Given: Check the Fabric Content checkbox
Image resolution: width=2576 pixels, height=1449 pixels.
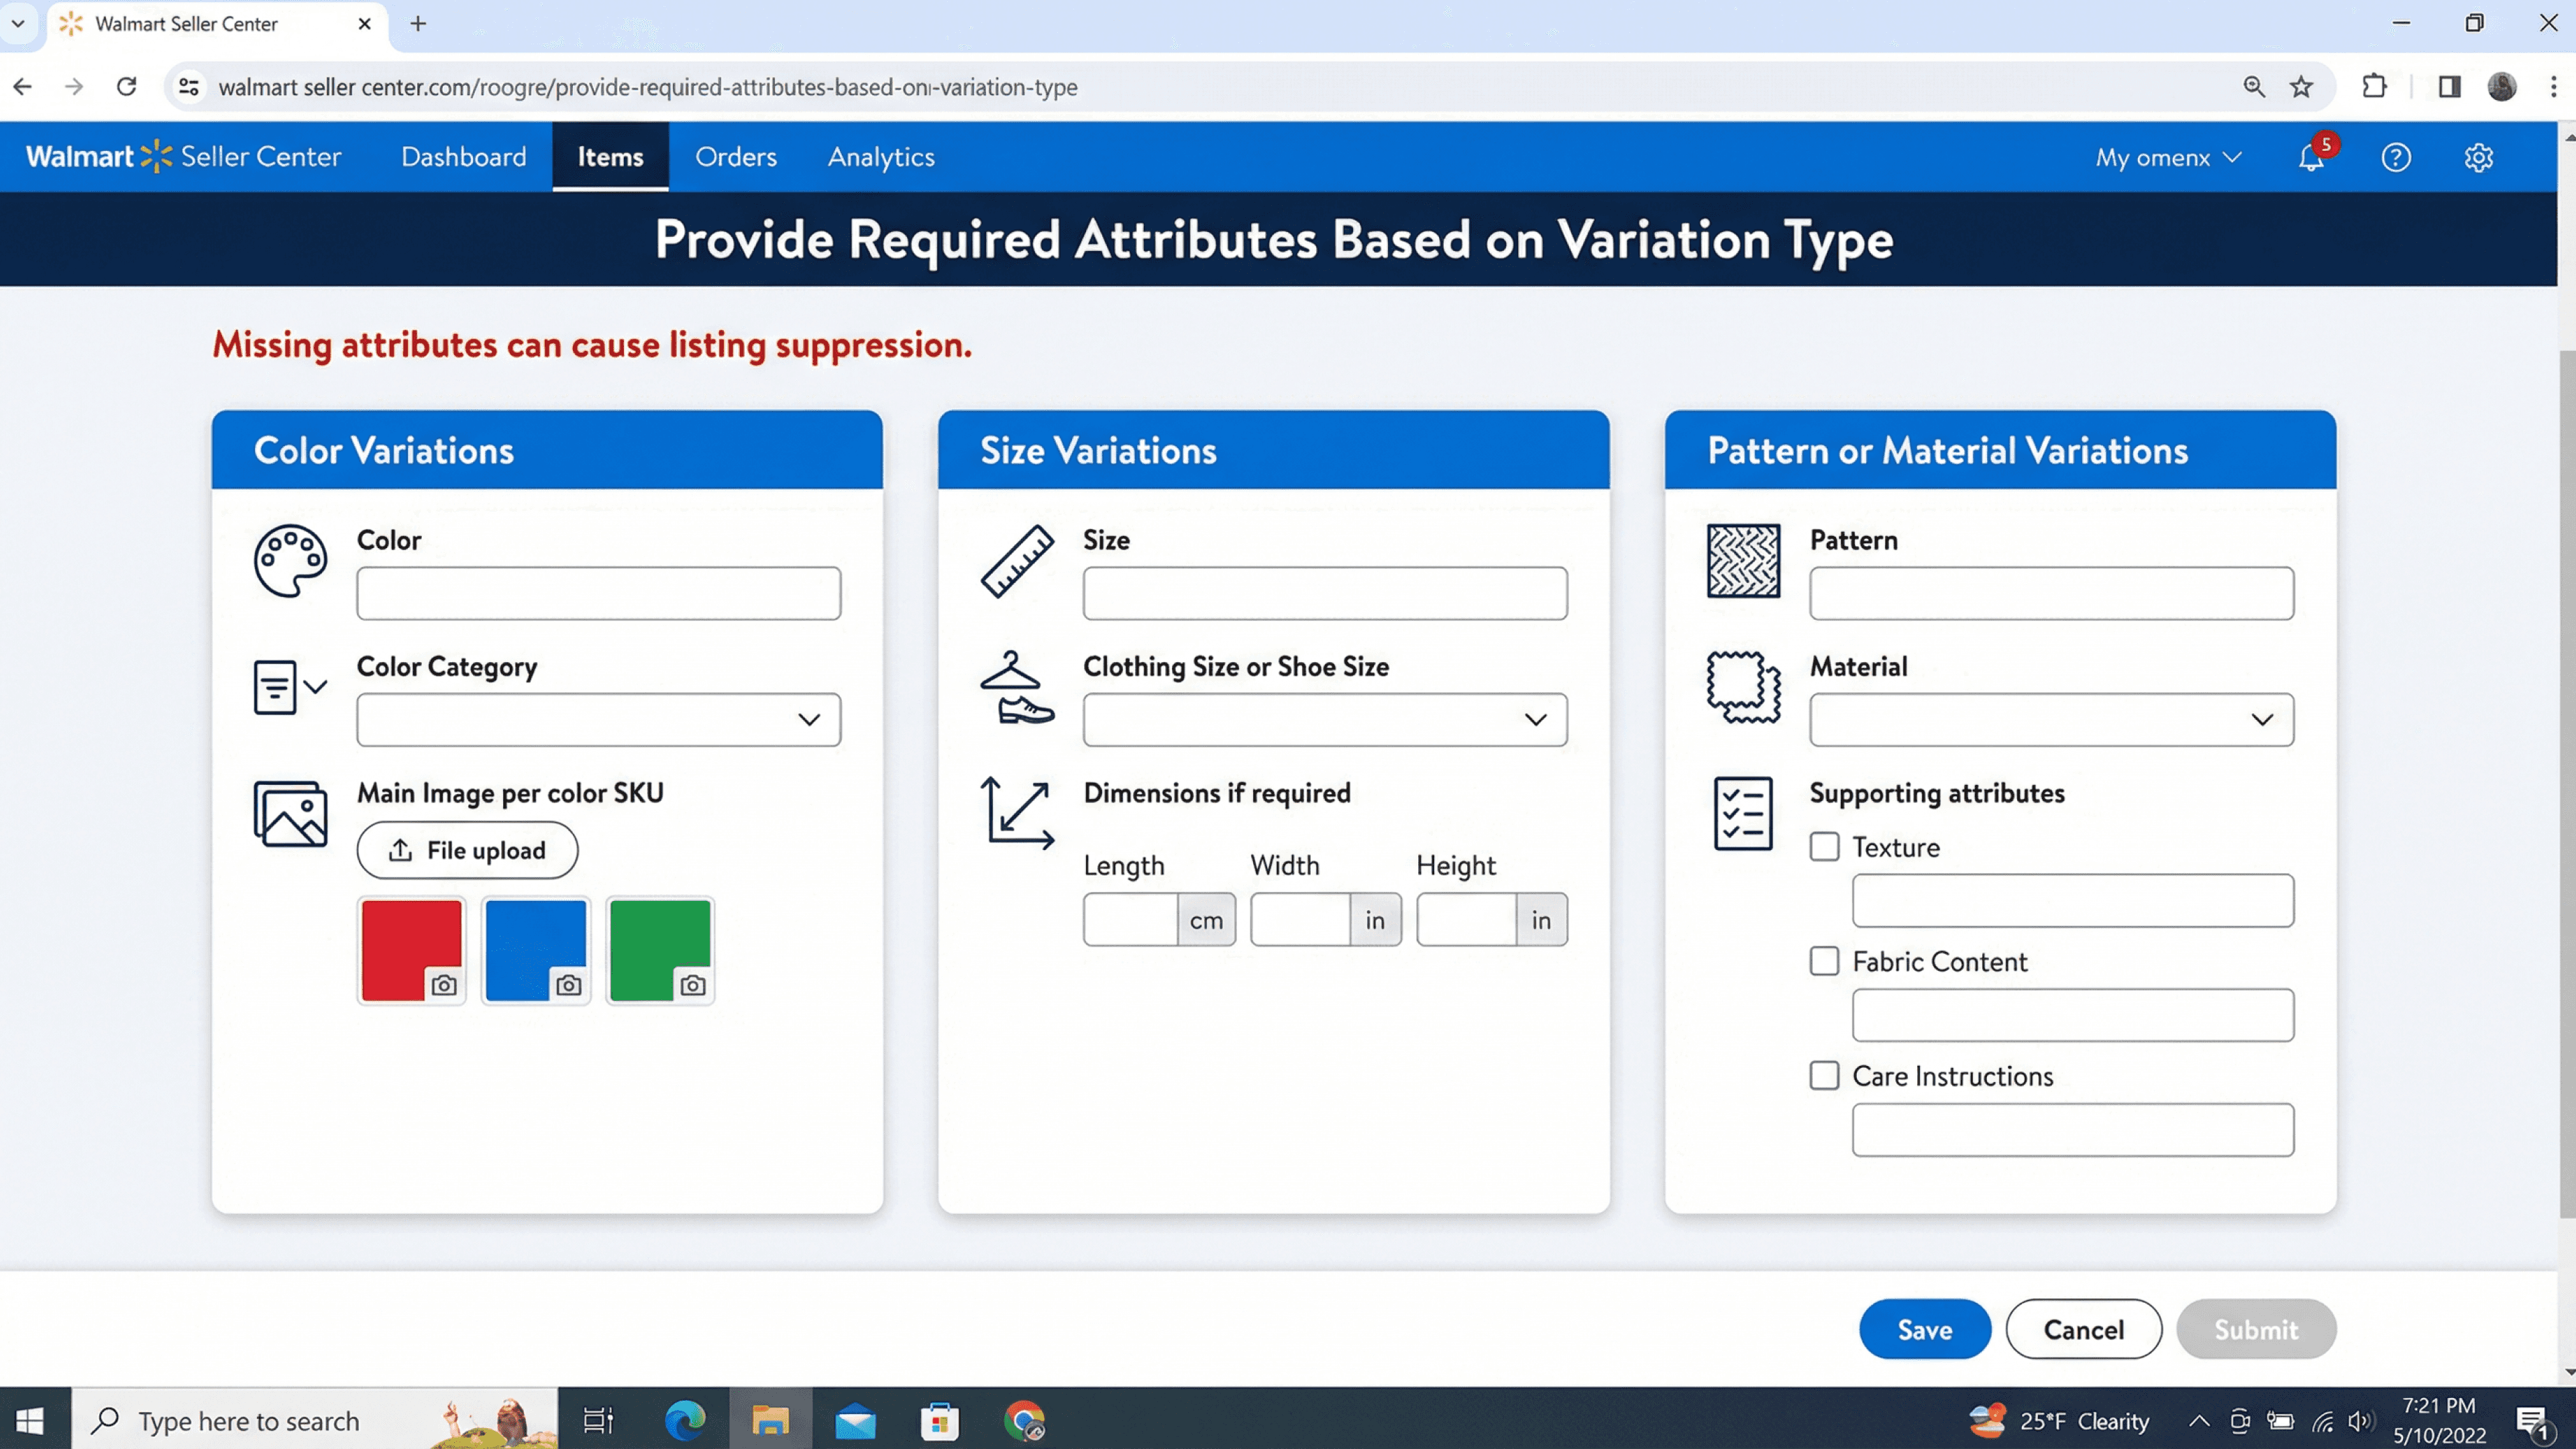Looking at the screenshot, I should [x=1824, y=961].
